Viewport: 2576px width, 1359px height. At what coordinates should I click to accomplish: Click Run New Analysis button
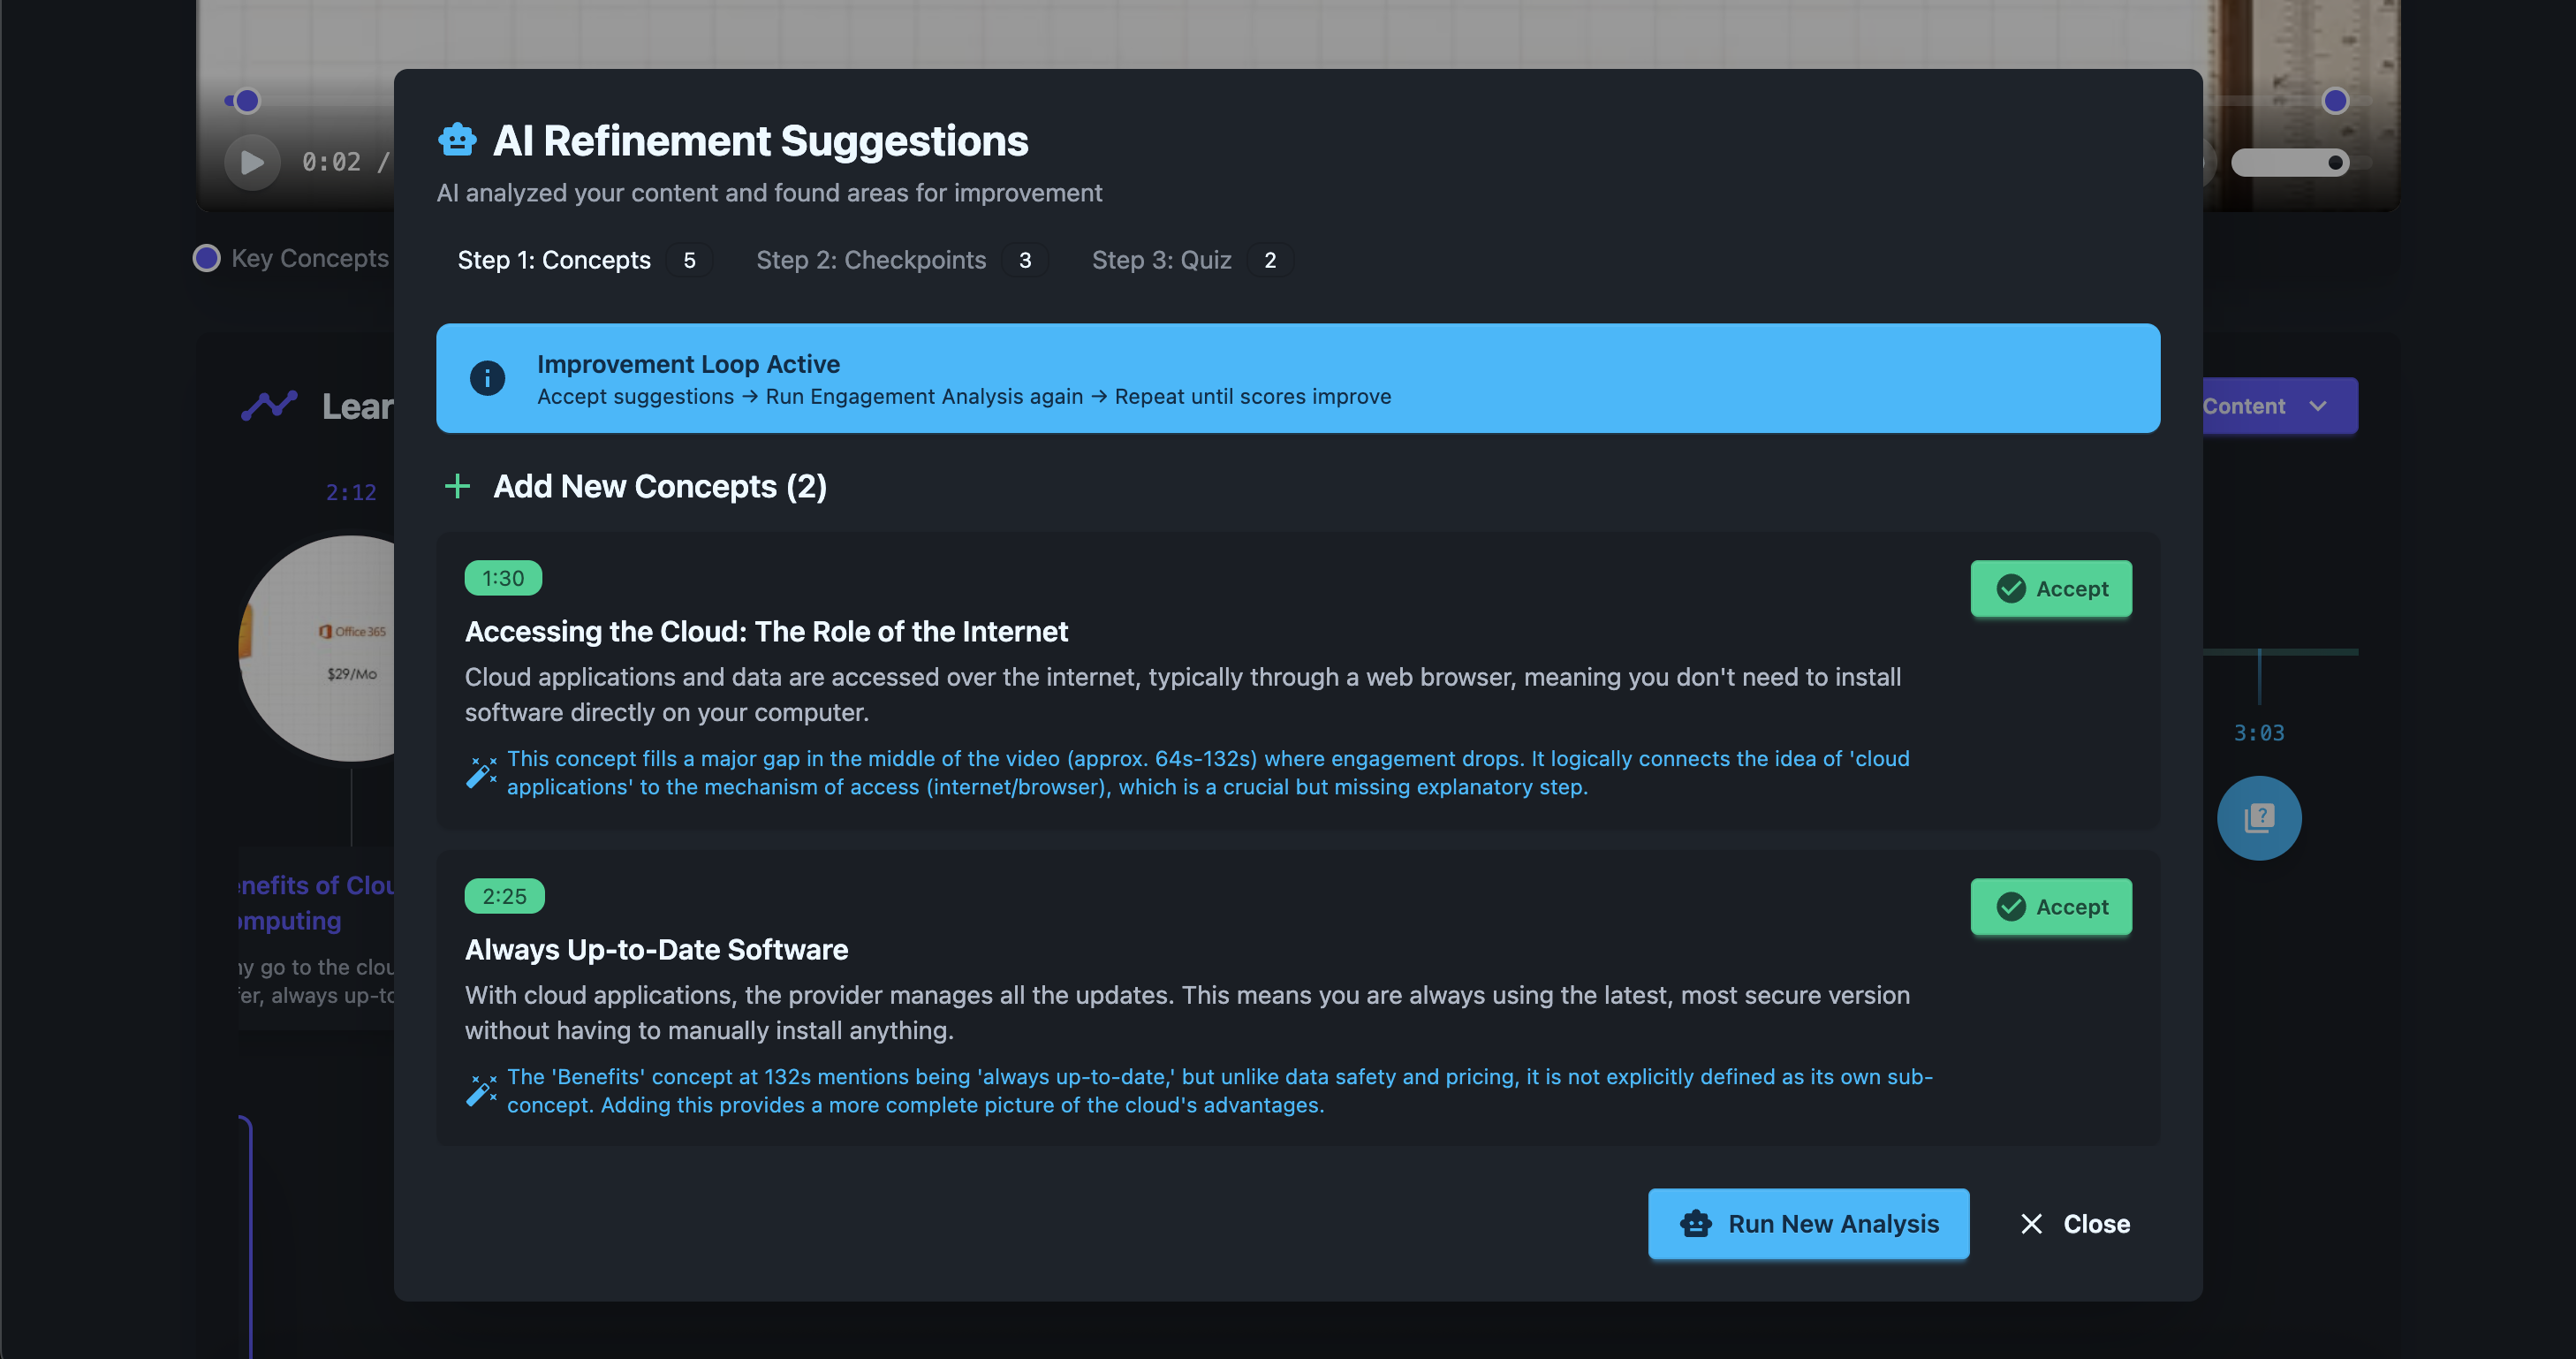[x=1807, y=1223]
